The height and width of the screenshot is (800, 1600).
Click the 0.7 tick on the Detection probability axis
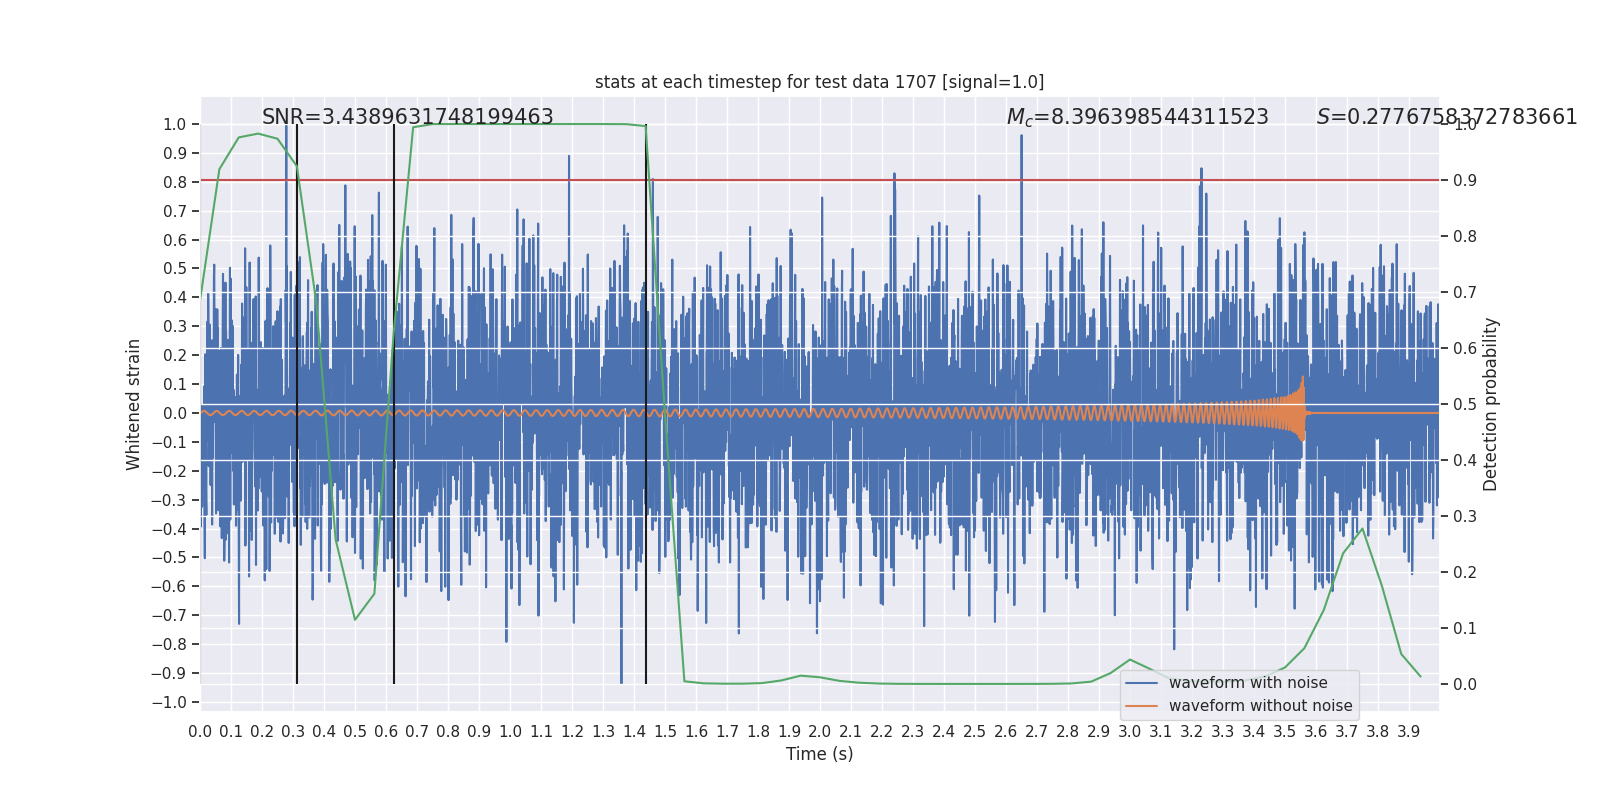point(1465,293)
